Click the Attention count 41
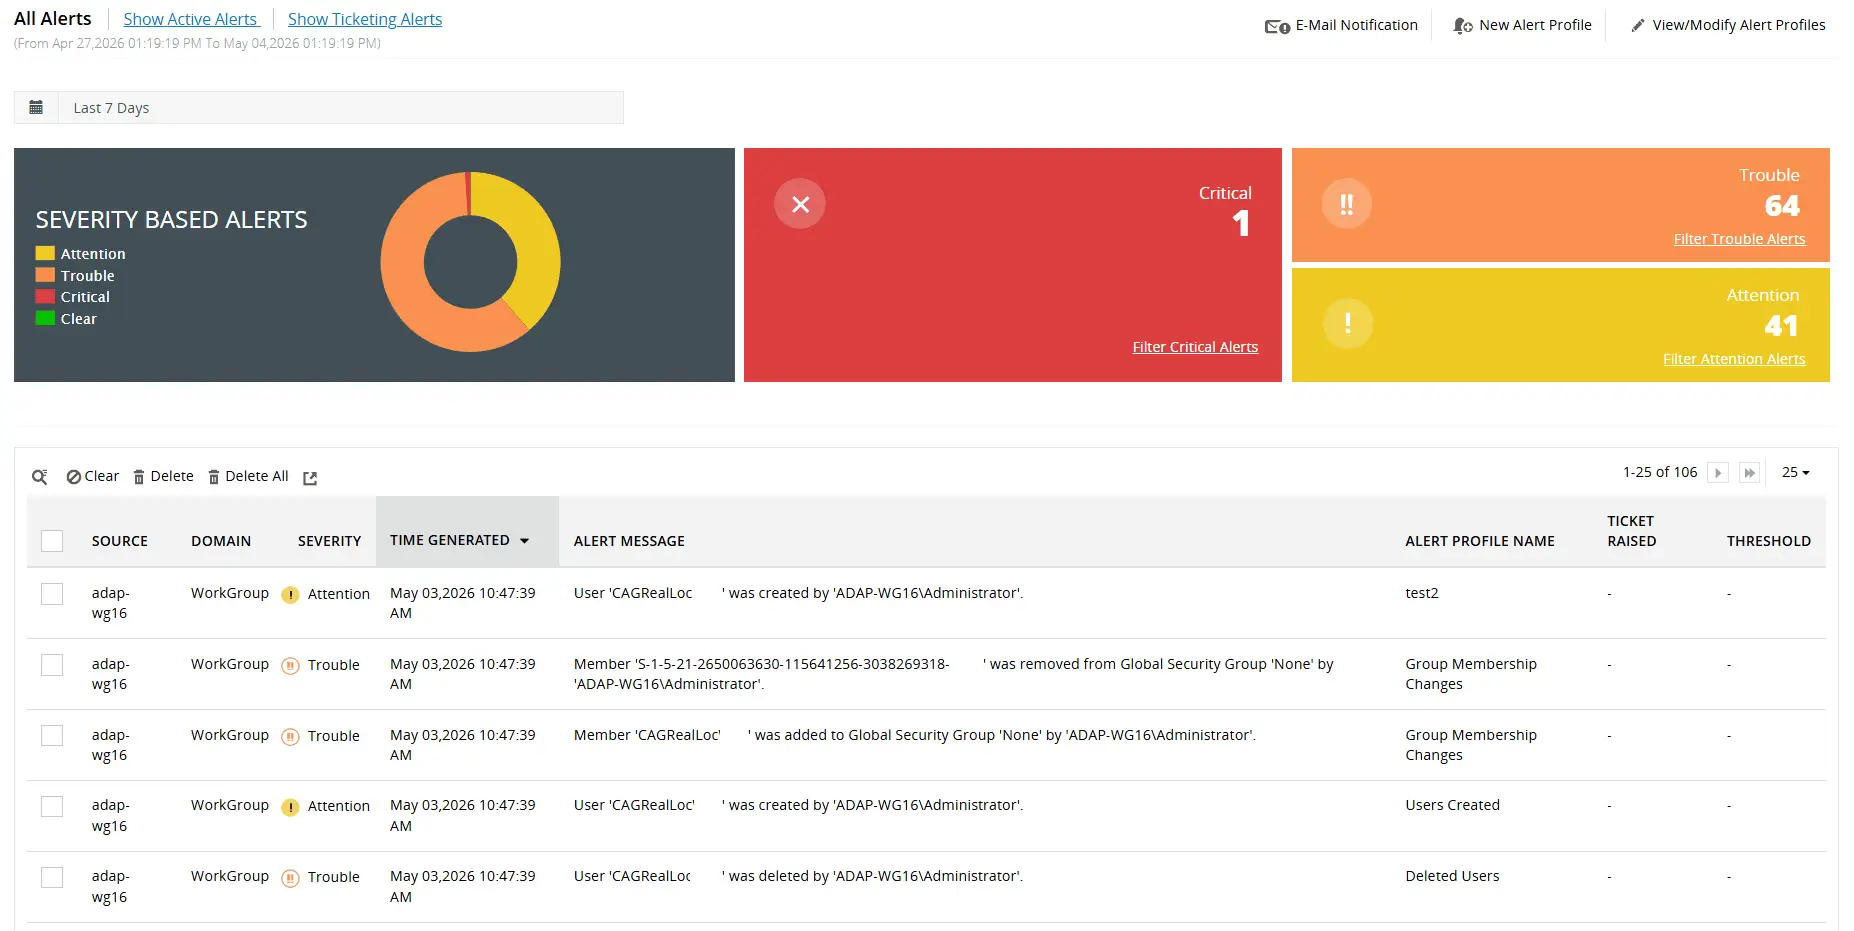1854x931 pixels. (x=1781, y=326)
